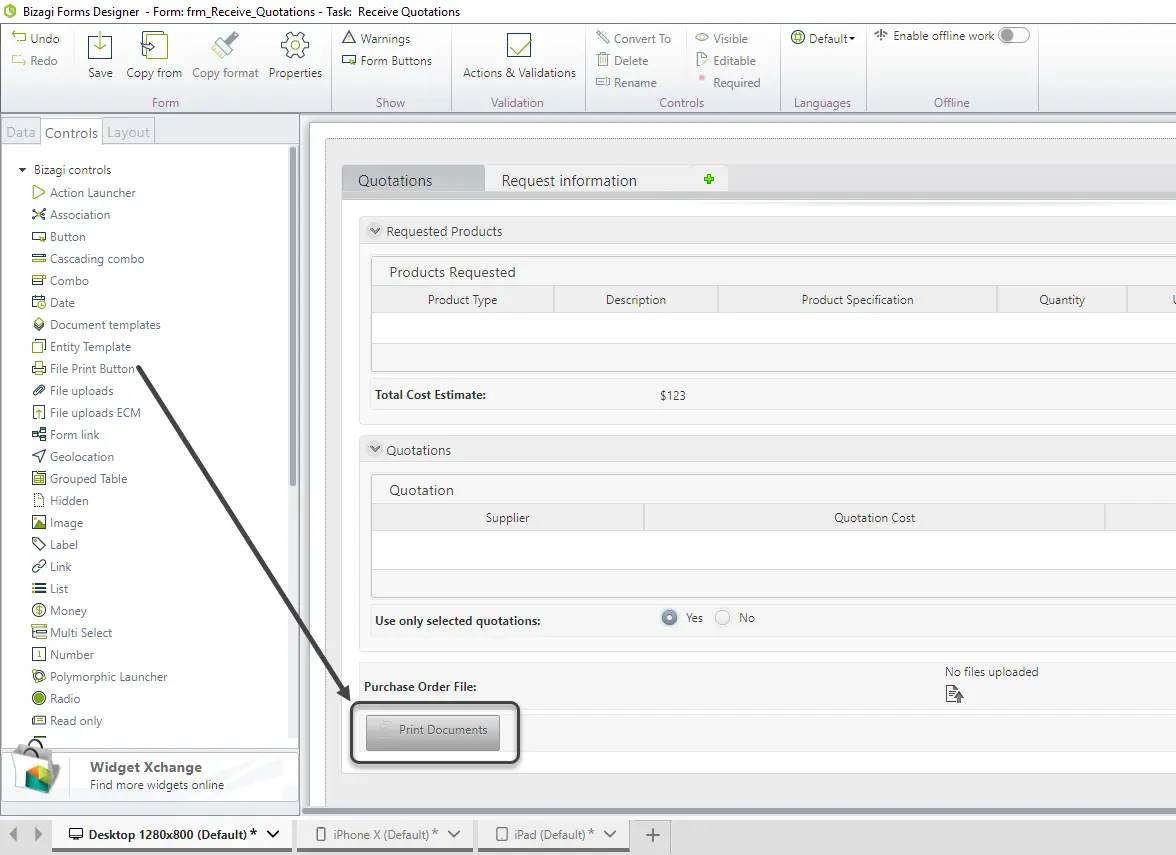Select the Grouped Table control
Viewport: 1176px width, 855px height.
(80, 478)
